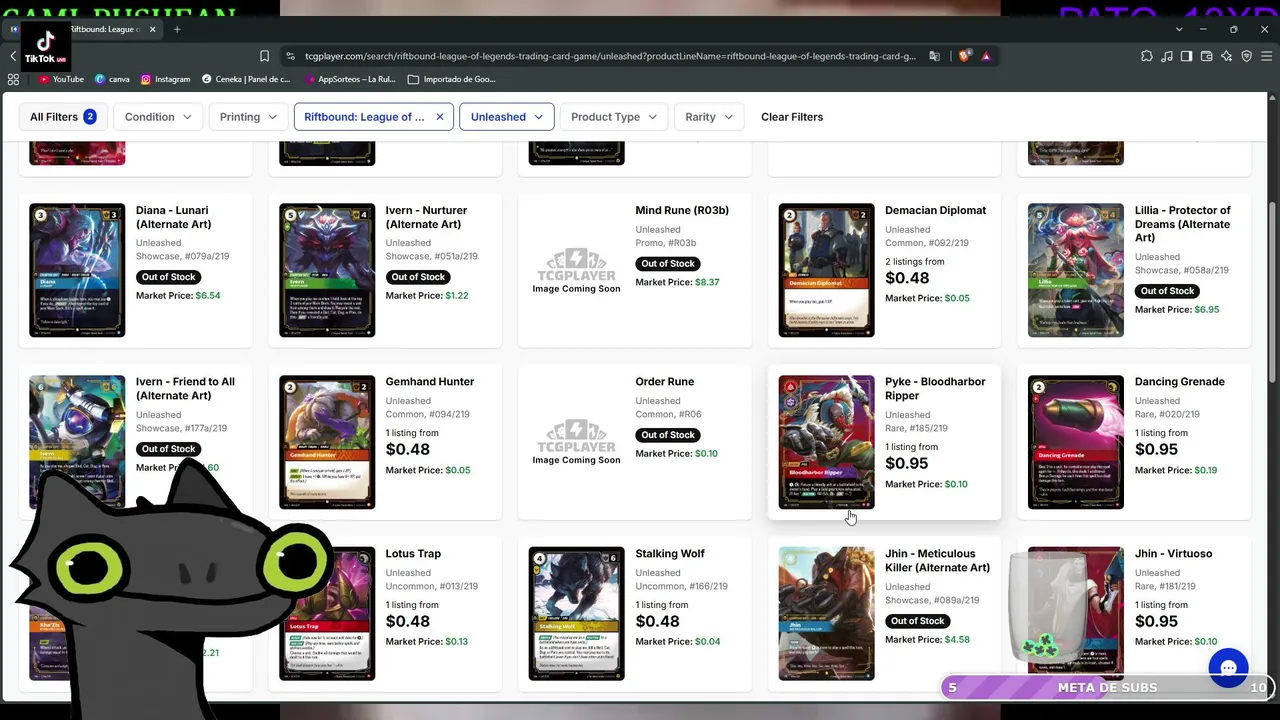
Task: Open the Ceneka Panel bookmark
Action: click(246, 79)
